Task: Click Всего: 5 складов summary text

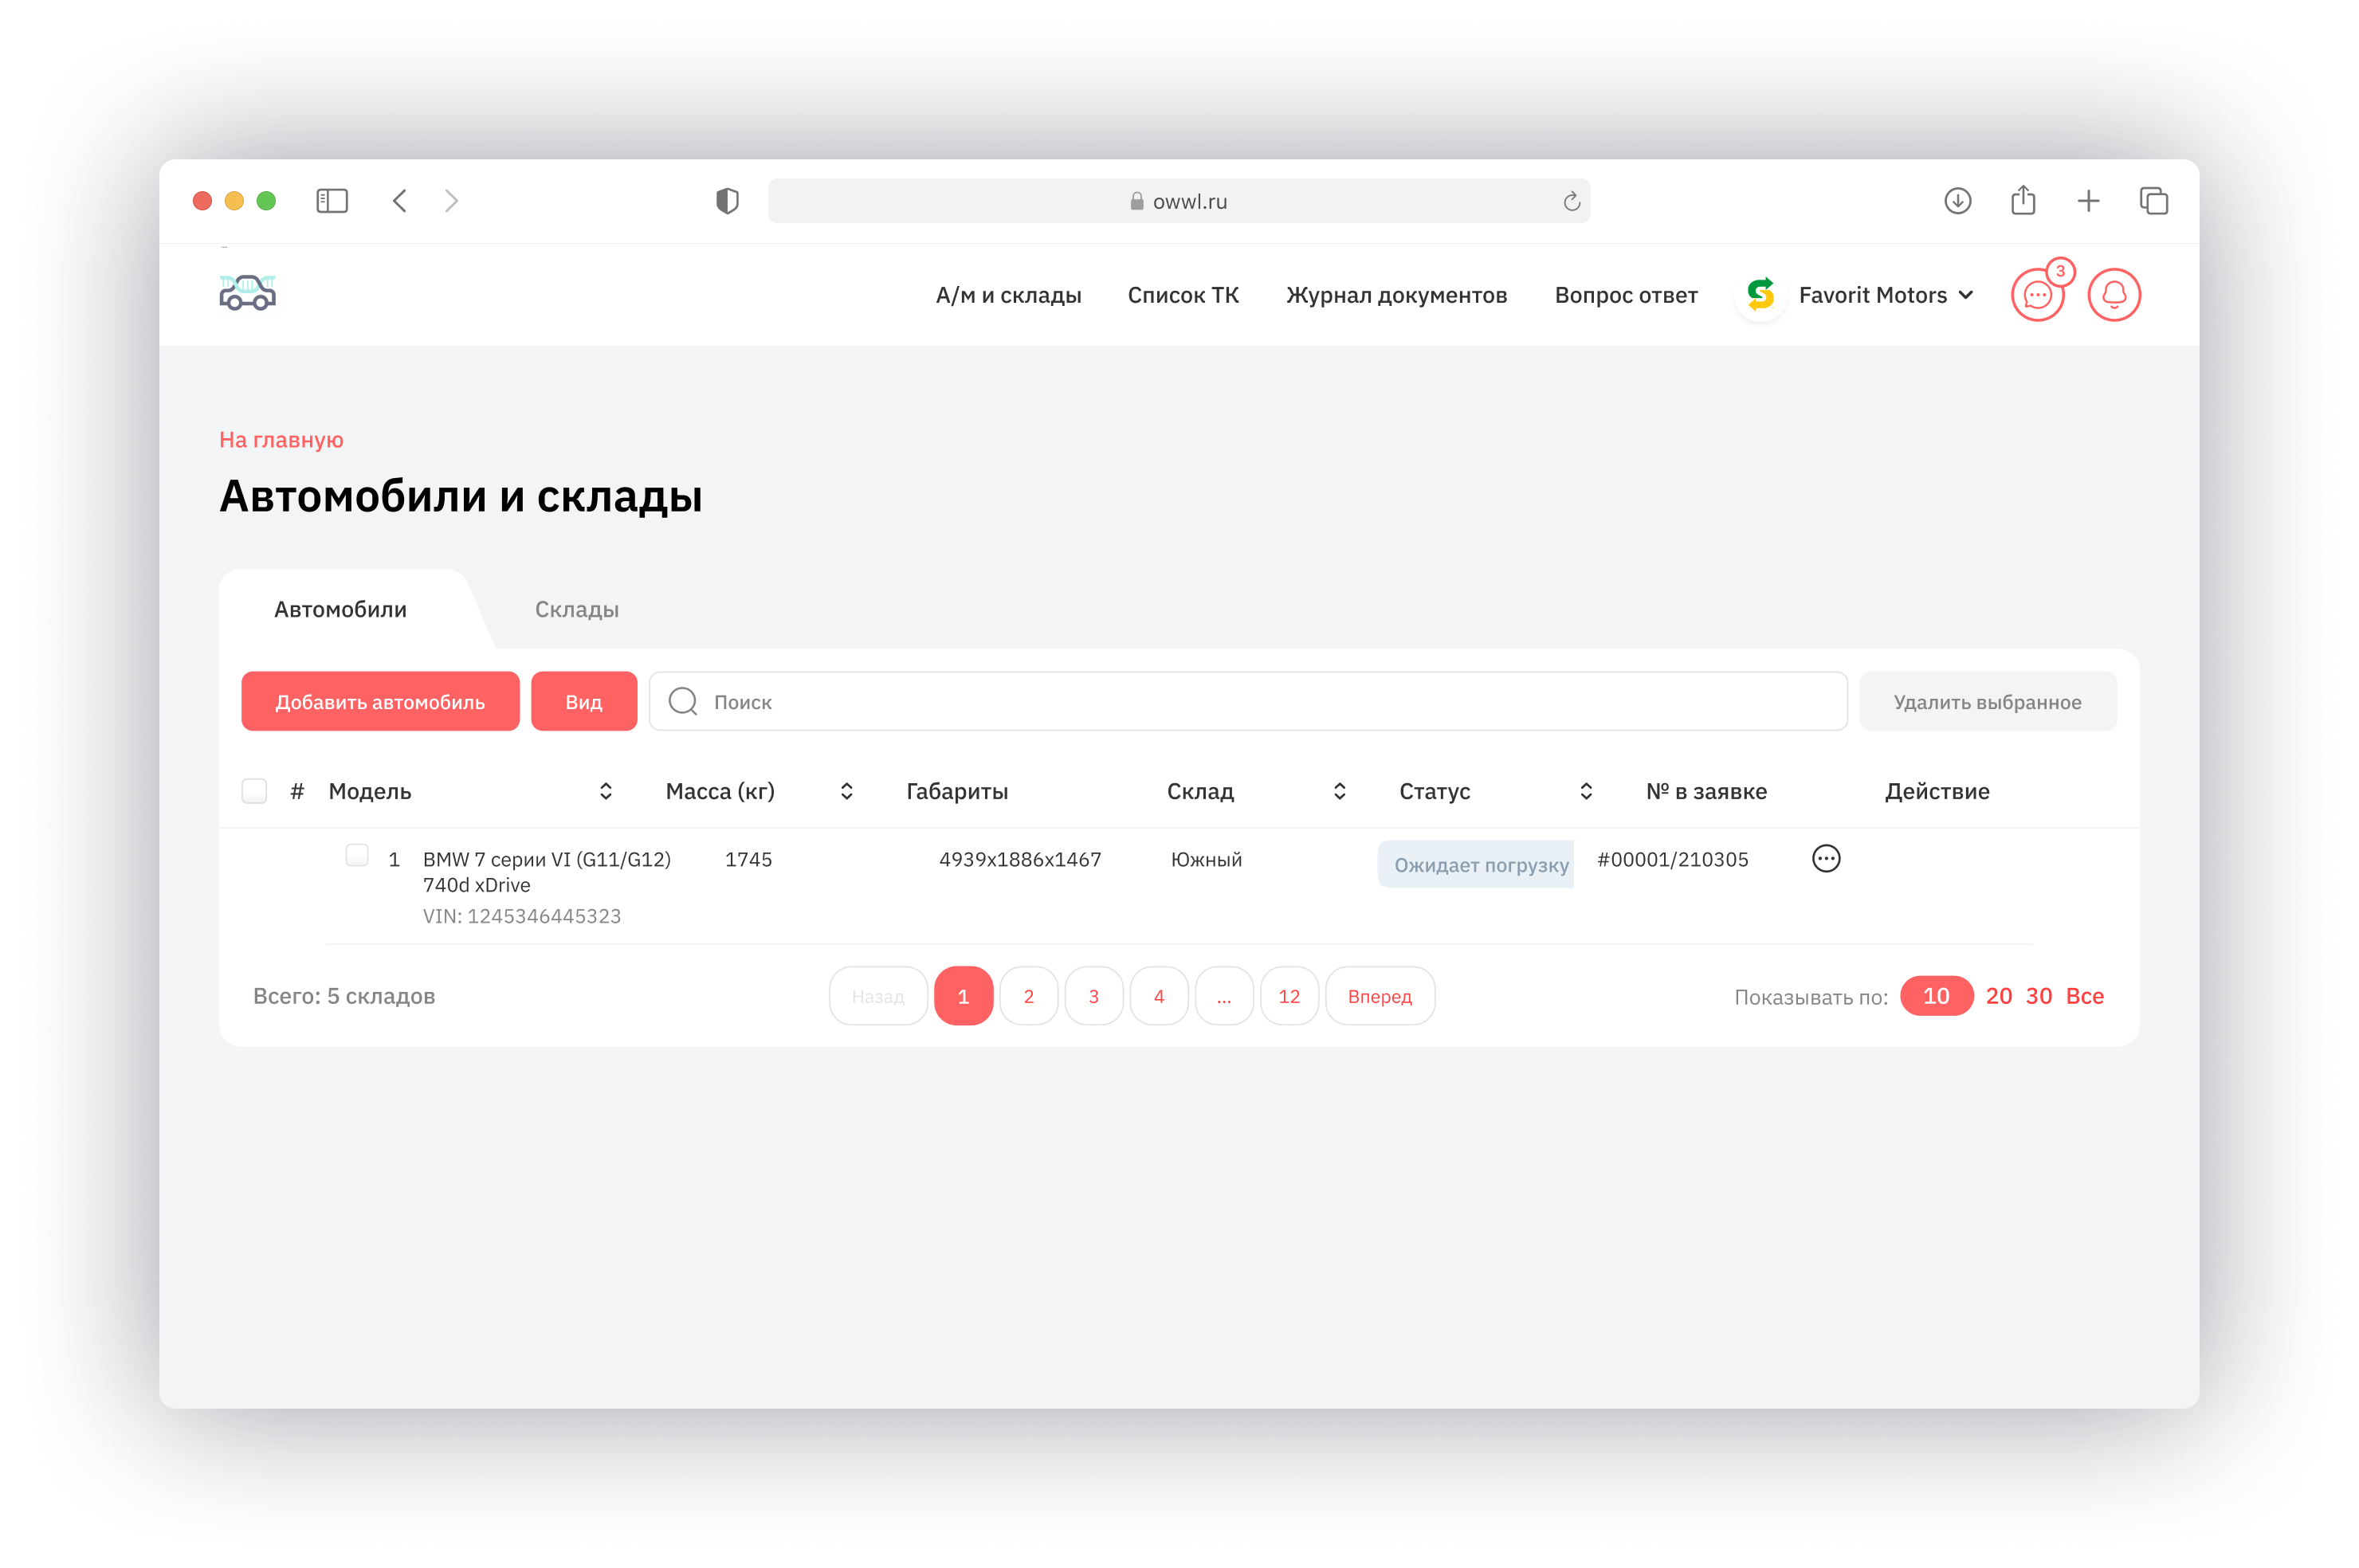Action: point(344,995)
